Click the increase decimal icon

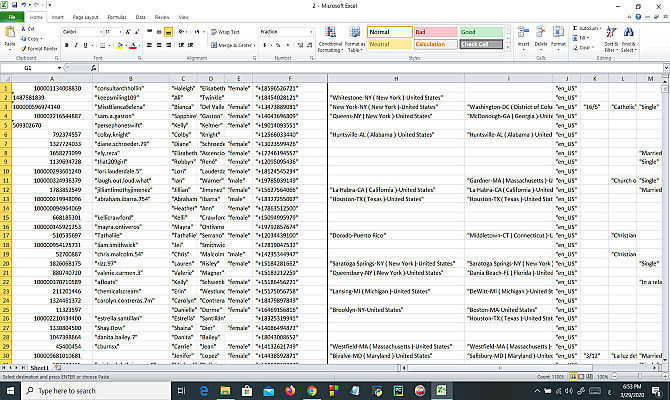pos(300,45)
